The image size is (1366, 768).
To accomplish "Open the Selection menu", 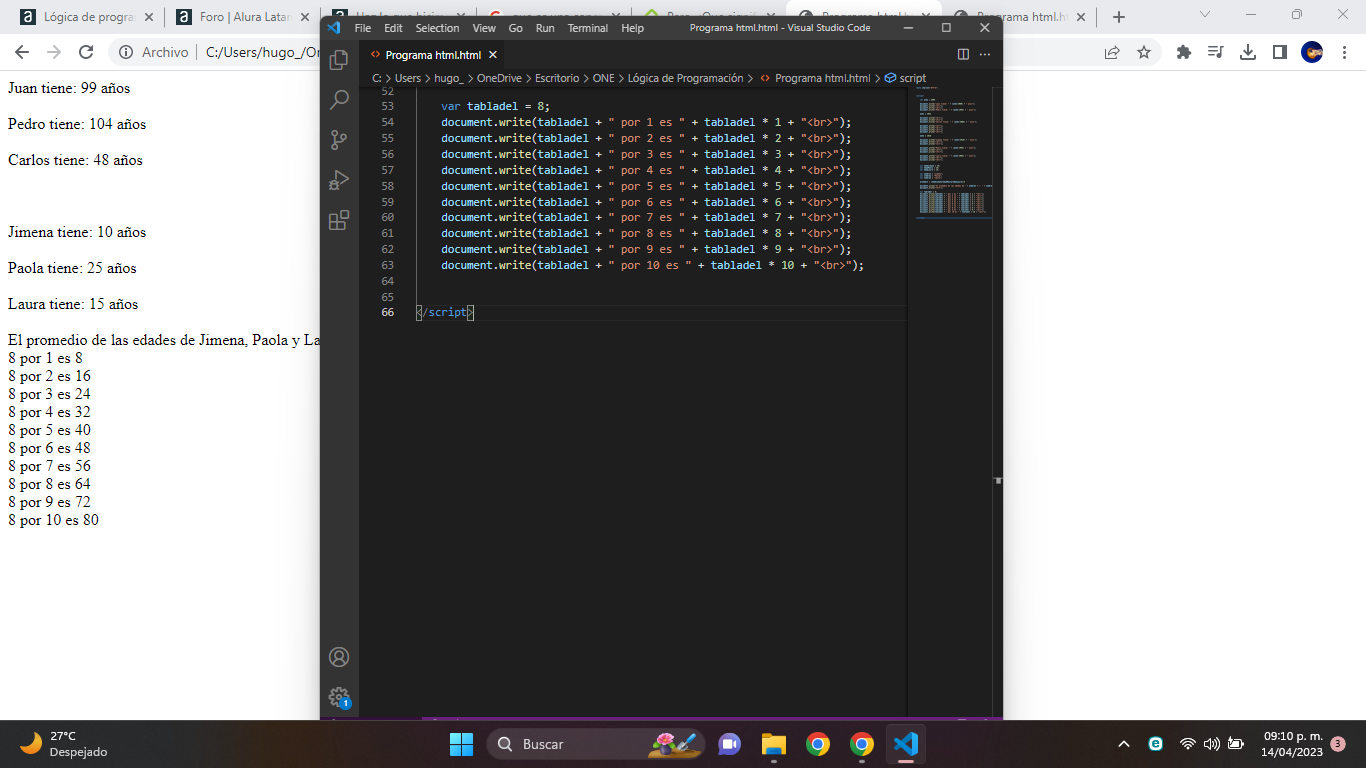I will coord(437,28).
